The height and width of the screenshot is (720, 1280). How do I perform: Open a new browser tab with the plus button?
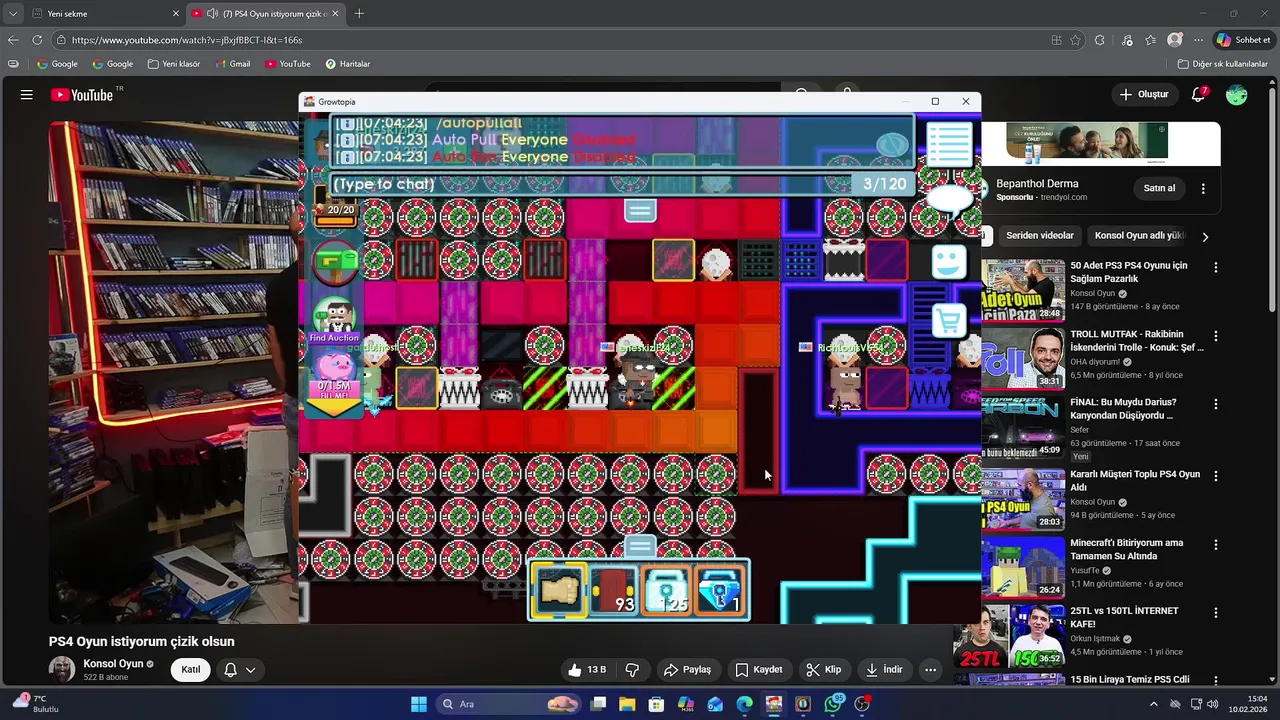[359, 14]
